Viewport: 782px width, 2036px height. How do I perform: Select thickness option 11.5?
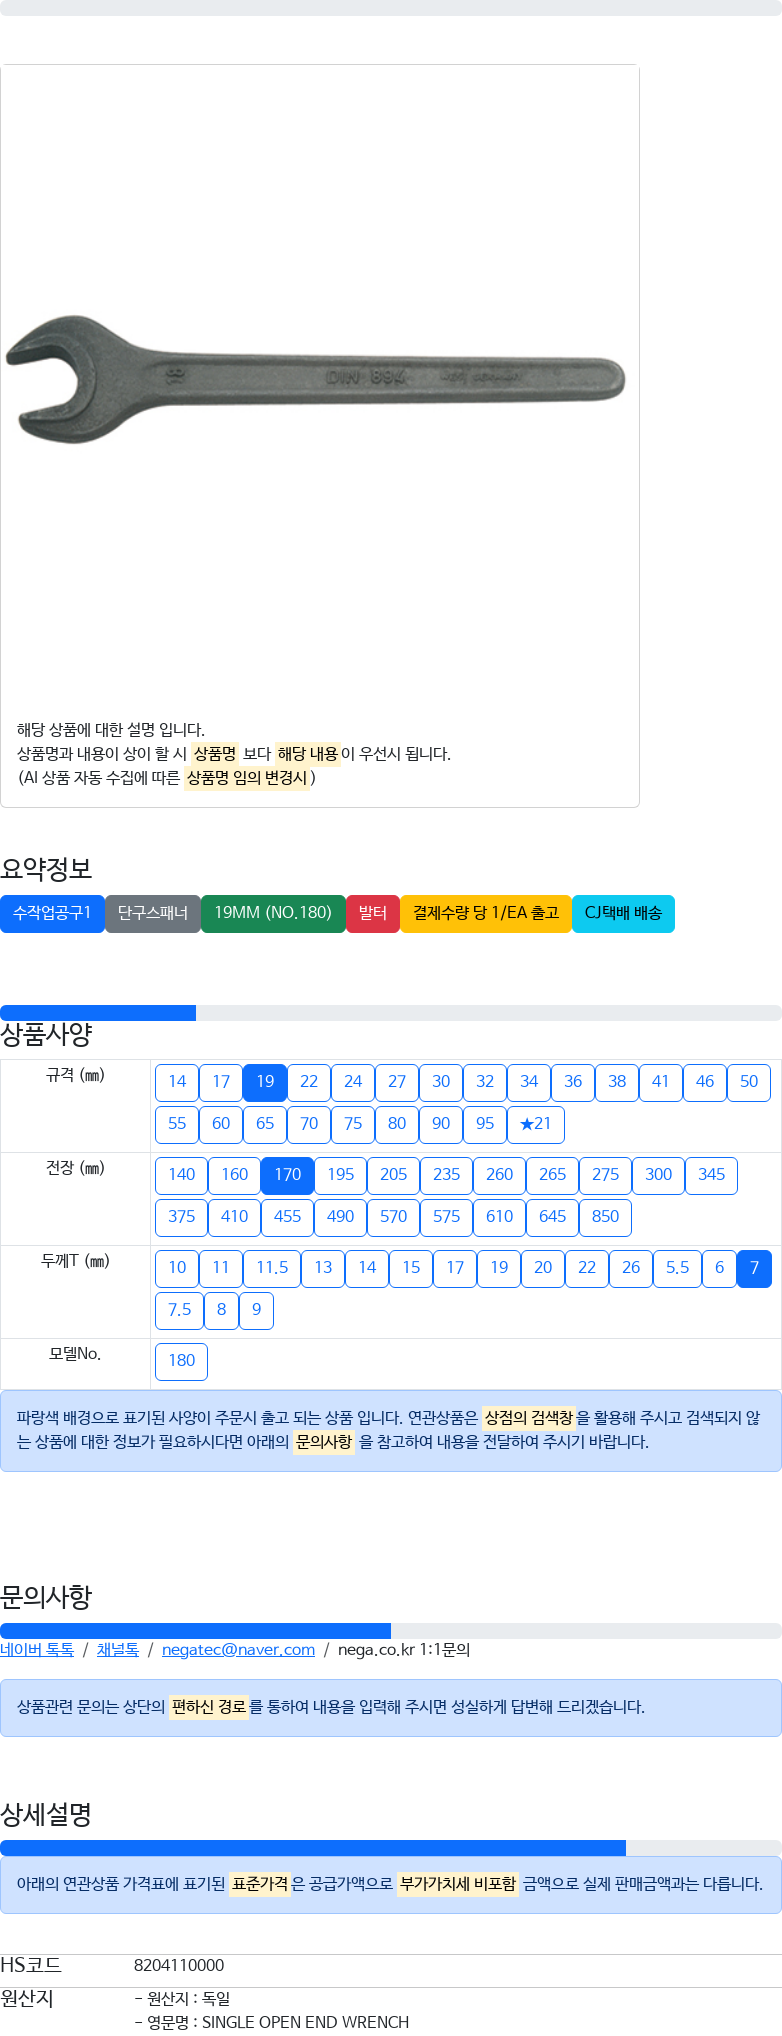coord(272,1268)
